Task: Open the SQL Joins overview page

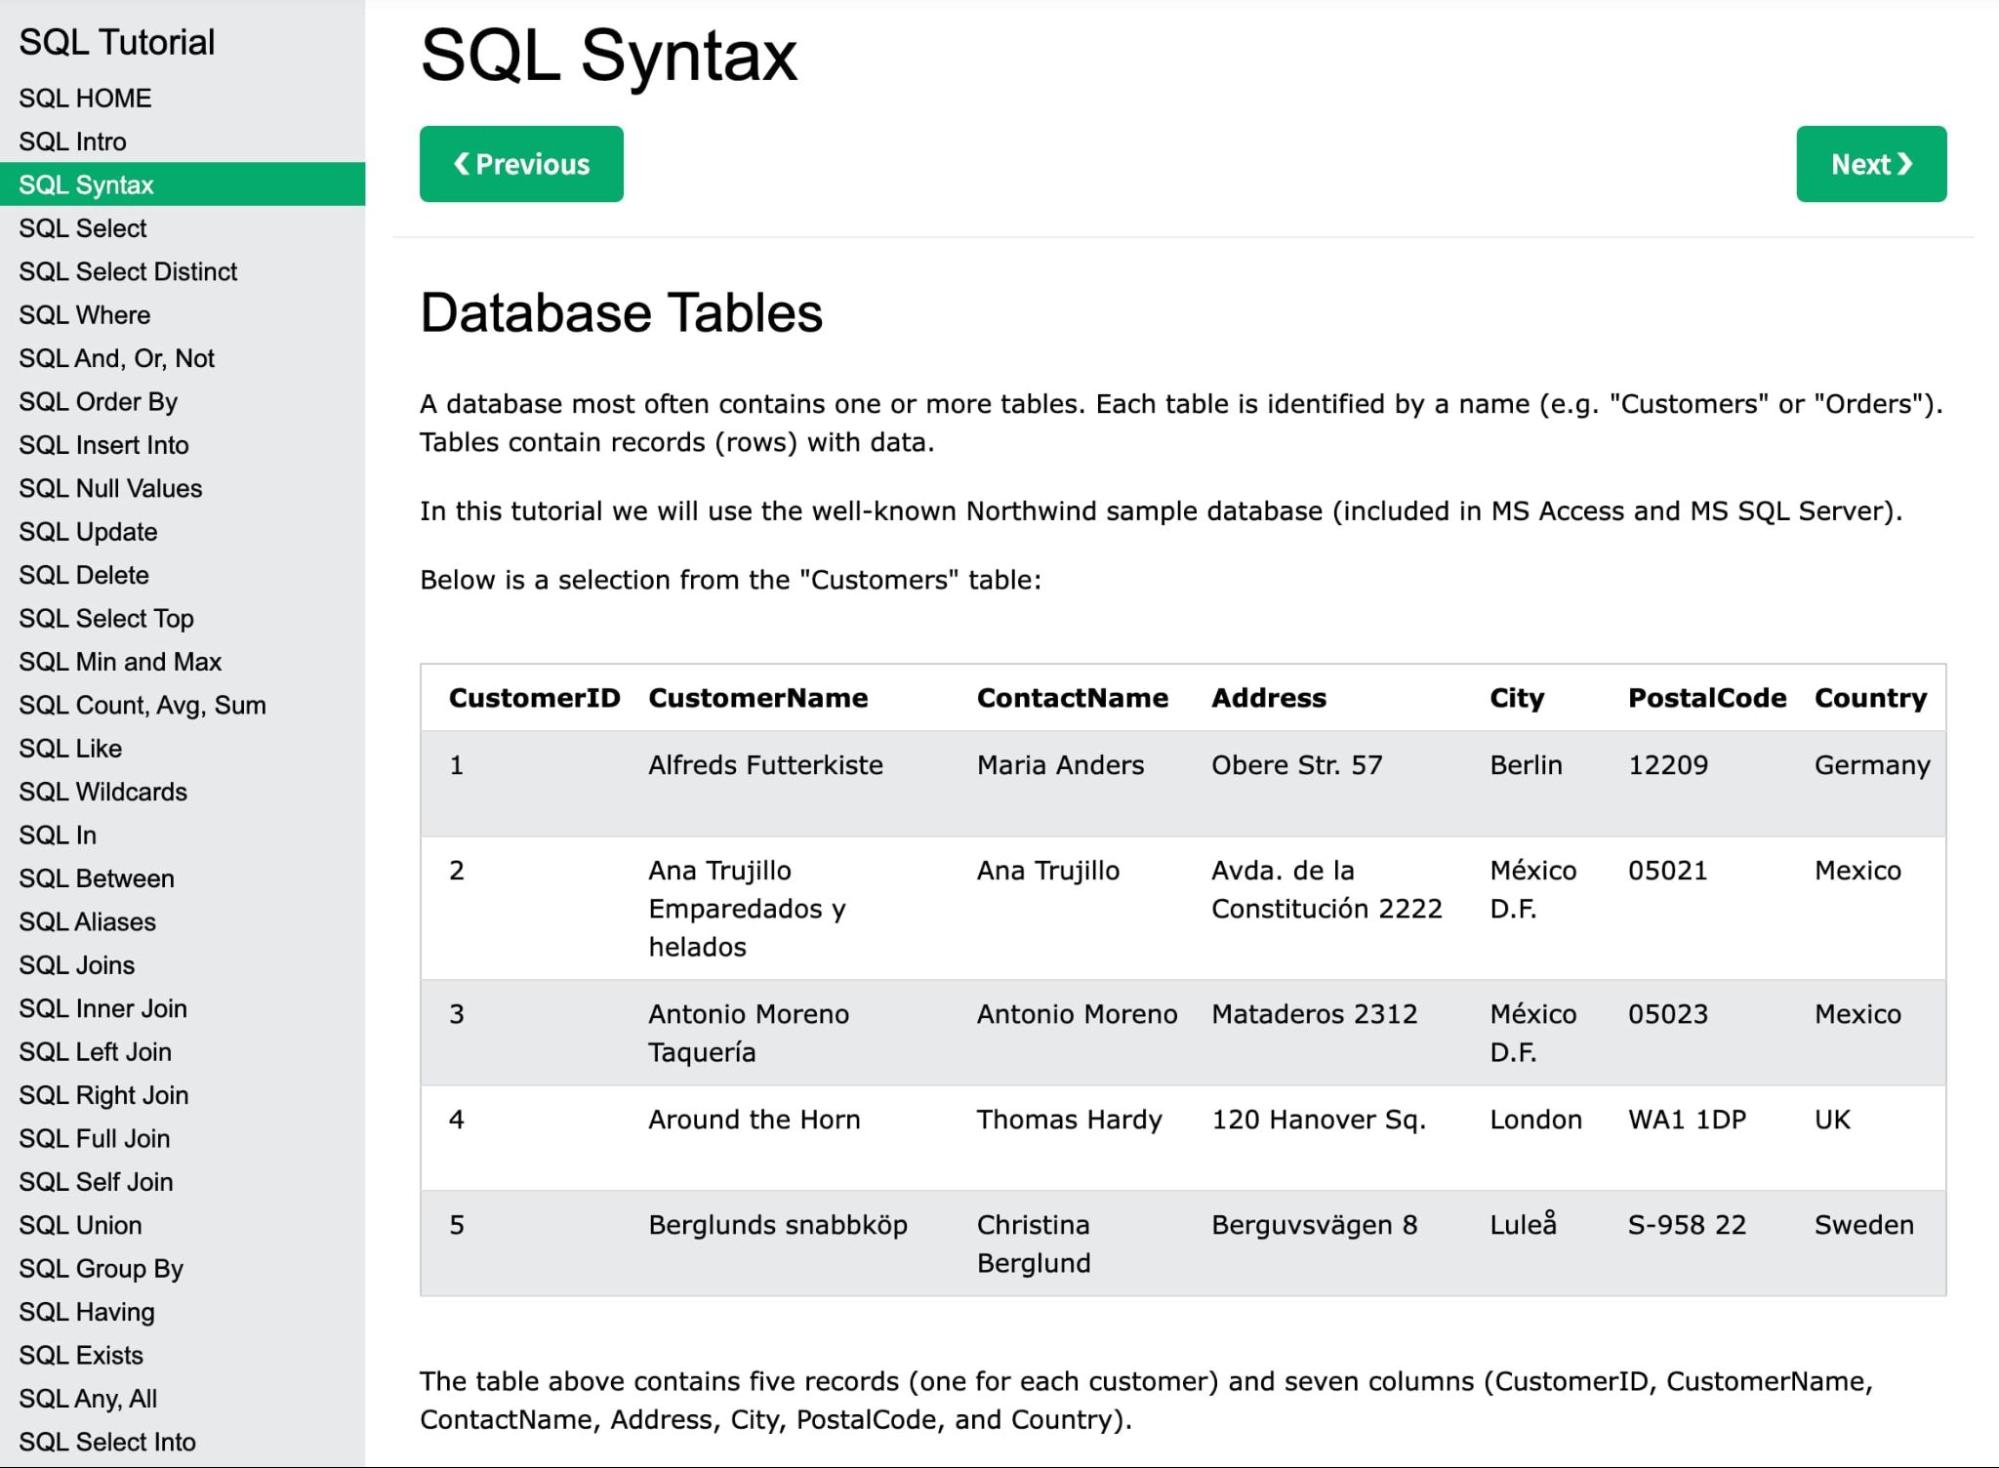Action: pos(77,965)
